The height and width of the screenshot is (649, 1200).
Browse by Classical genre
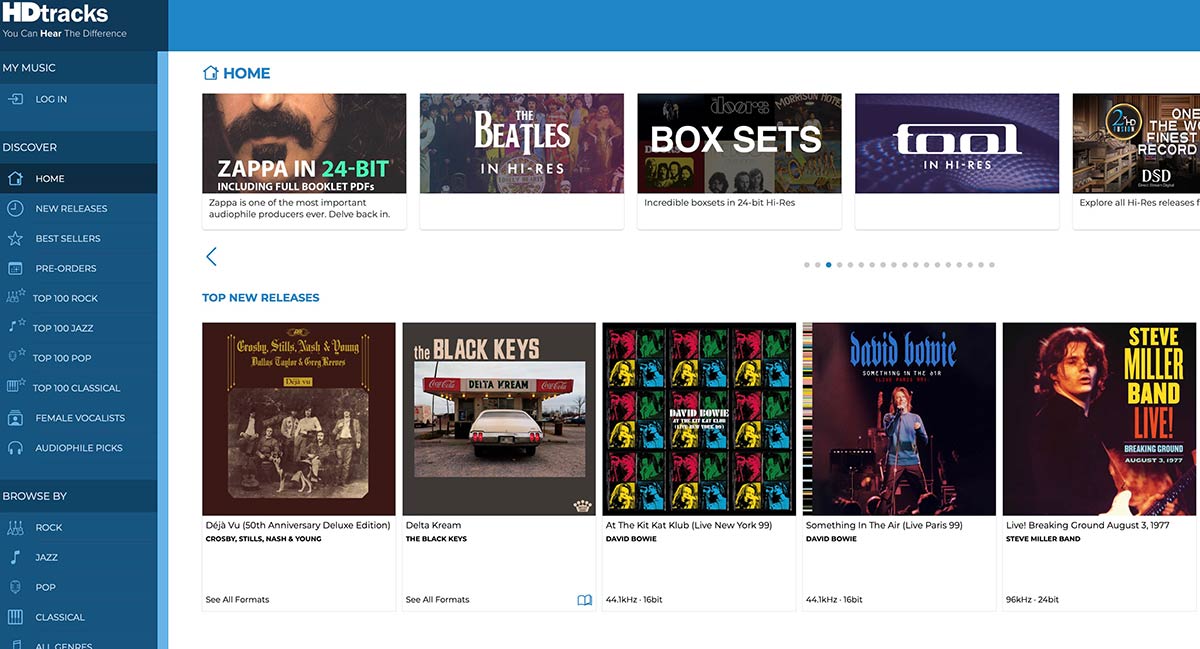[60, 617]
